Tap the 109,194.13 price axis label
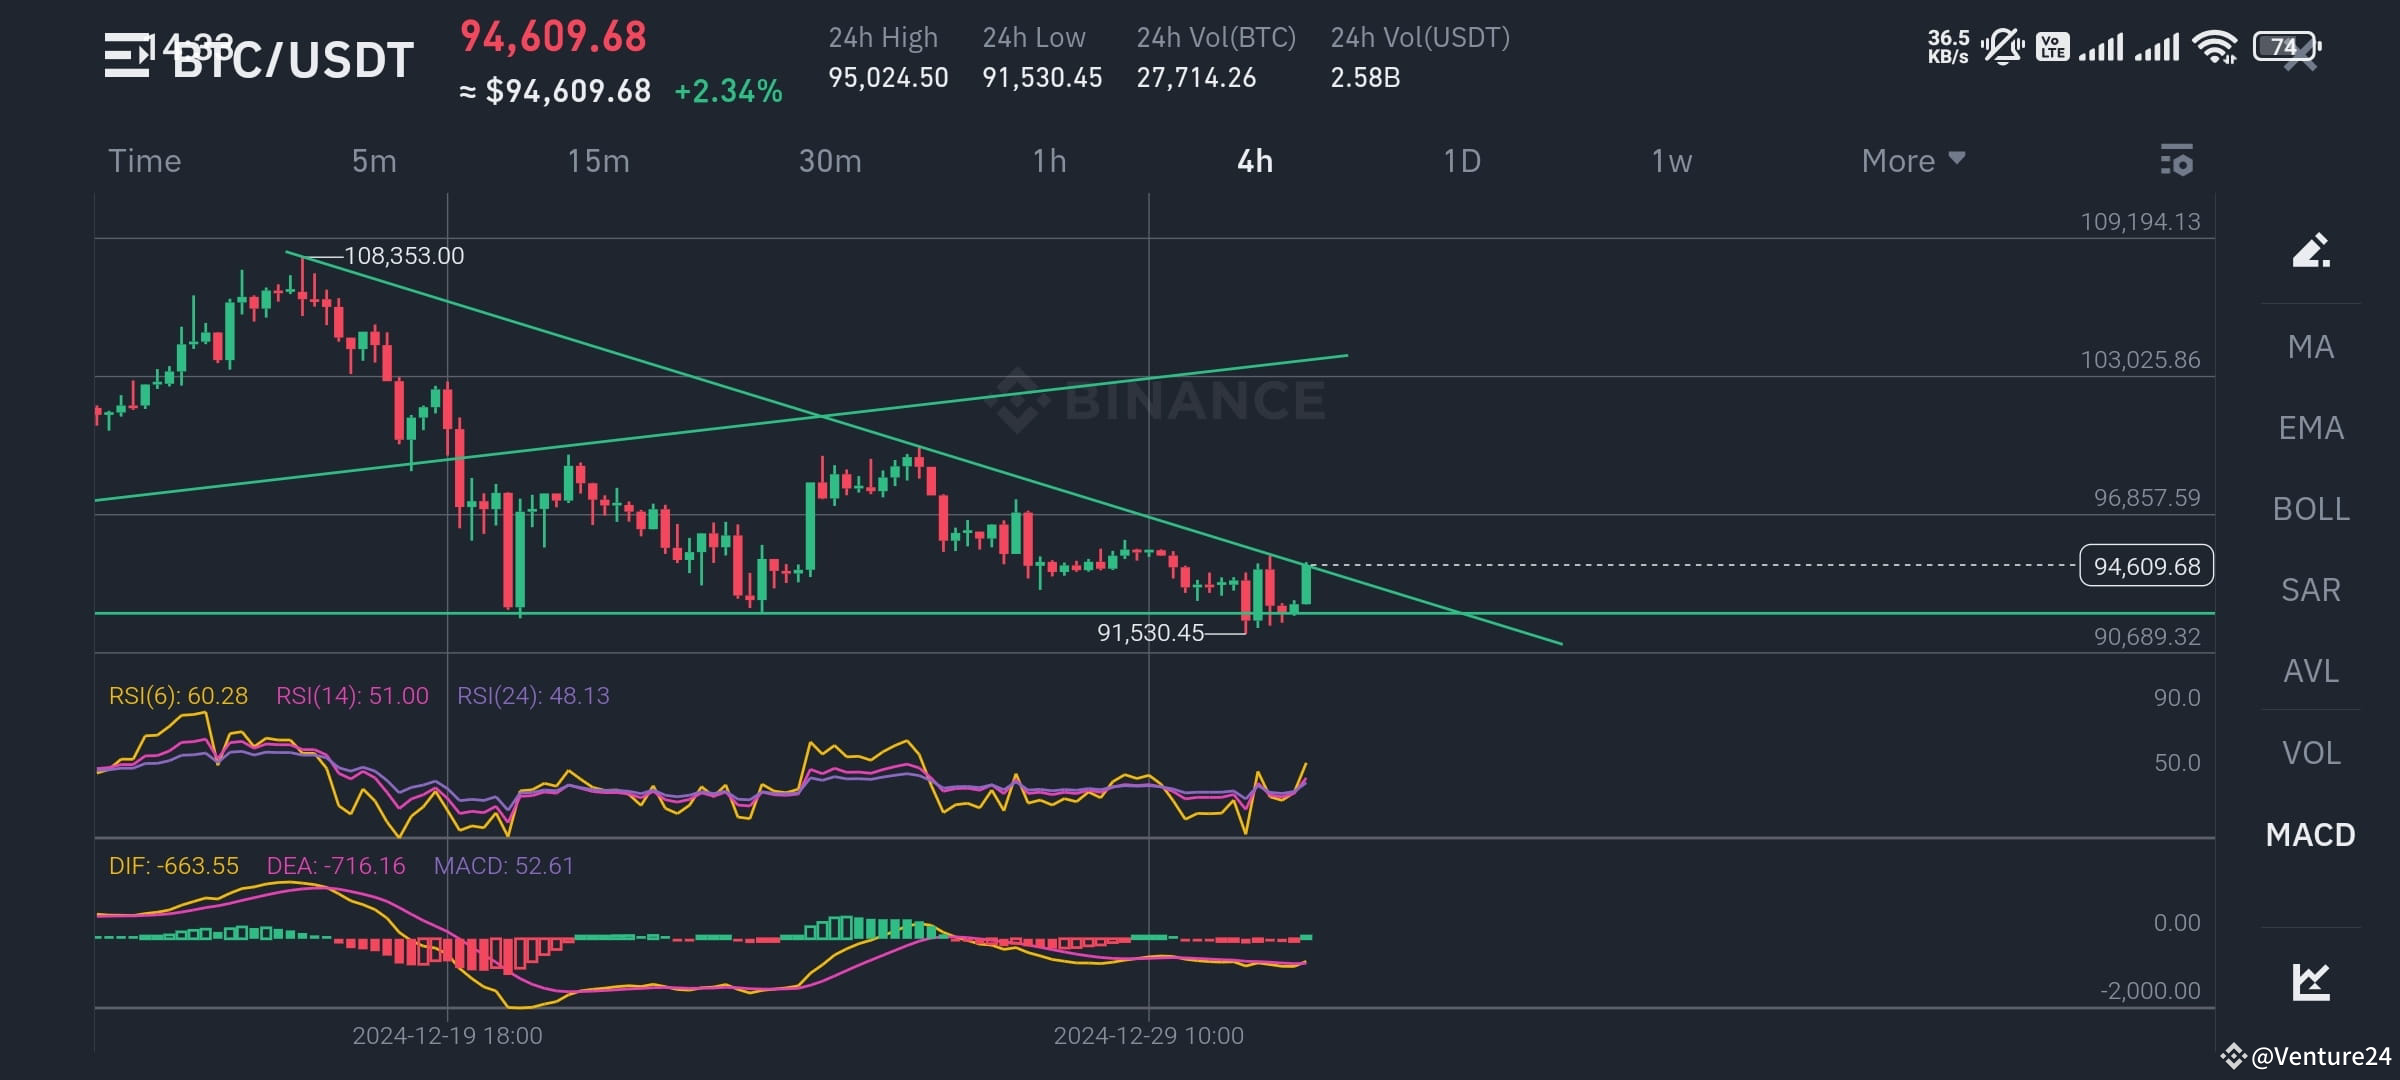Image resolution: width=2400 pixels, height=1080 pixels. (x=2140, y=222)
